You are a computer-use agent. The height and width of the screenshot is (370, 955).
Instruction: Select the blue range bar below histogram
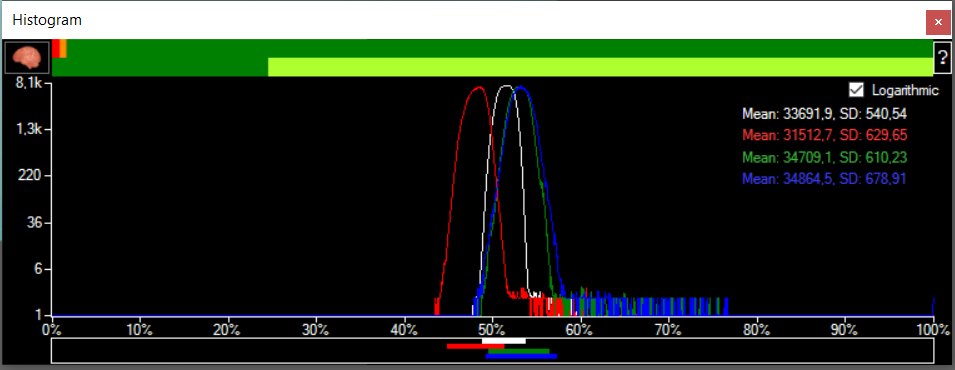pos(521,356)
